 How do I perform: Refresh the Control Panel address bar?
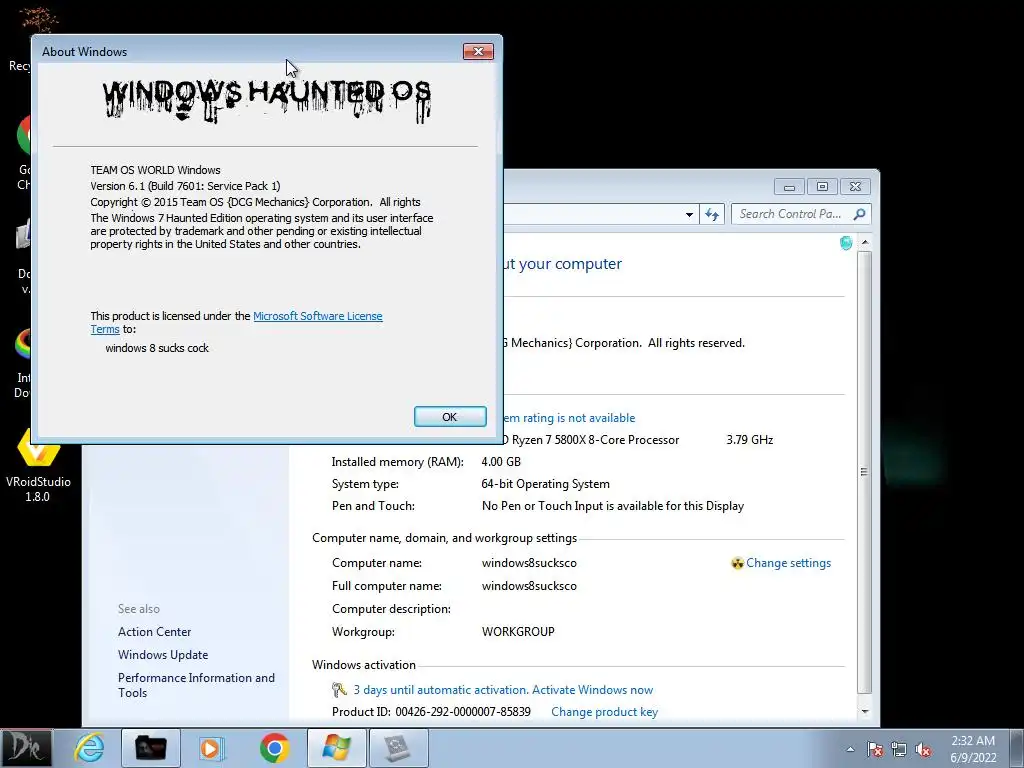pyautogui.click(x=712, y=214)
